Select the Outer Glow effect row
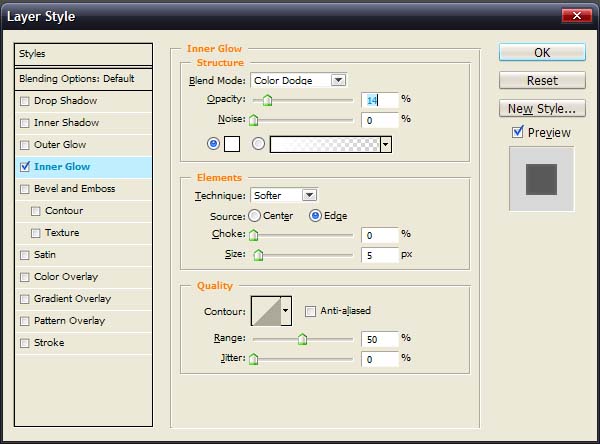Image resolution: width=600 pixels, height=444 pixels. click(83, 145)
